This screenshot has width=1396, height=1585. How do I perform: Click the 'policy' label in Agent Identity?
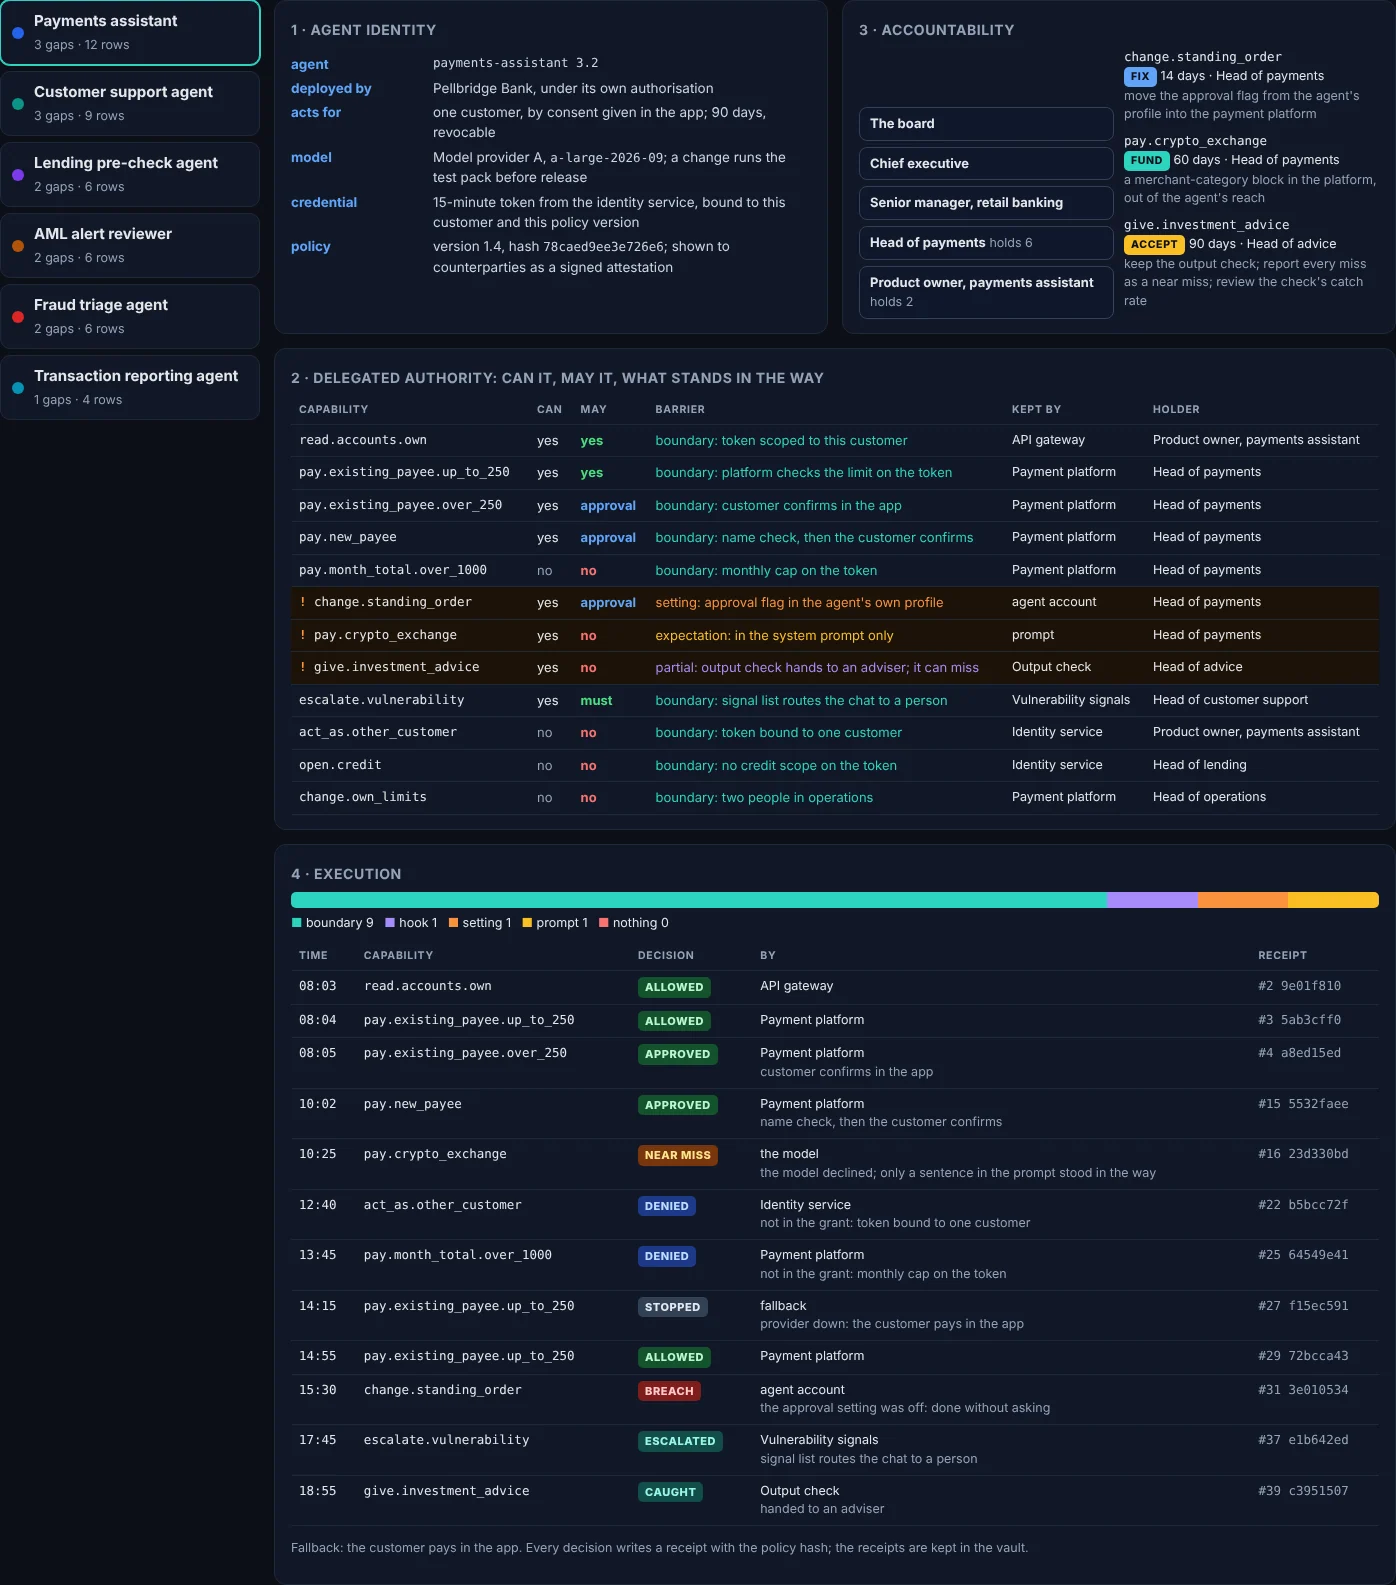click(x=310, y=247)
